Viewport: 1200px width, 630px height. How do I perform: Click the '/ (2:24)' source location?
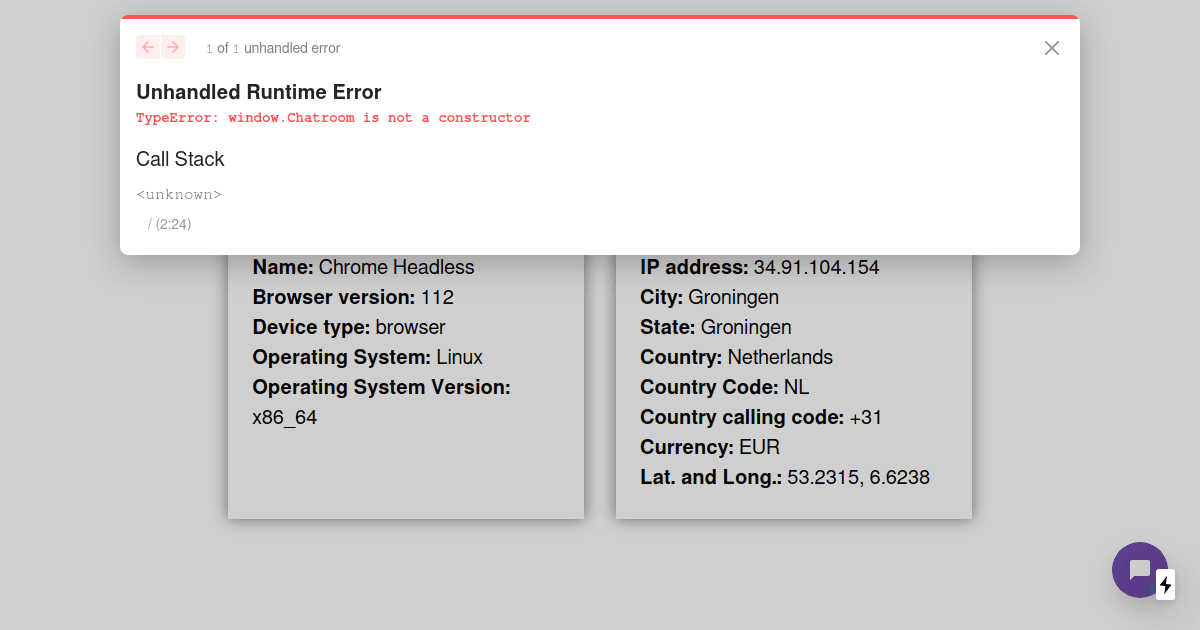(169, 224)
